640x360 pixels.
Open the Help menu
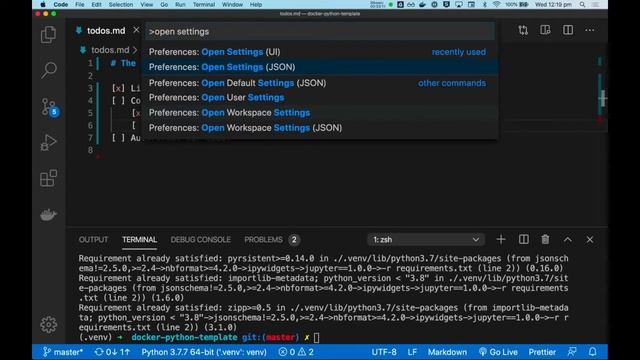tap(256, 4)
